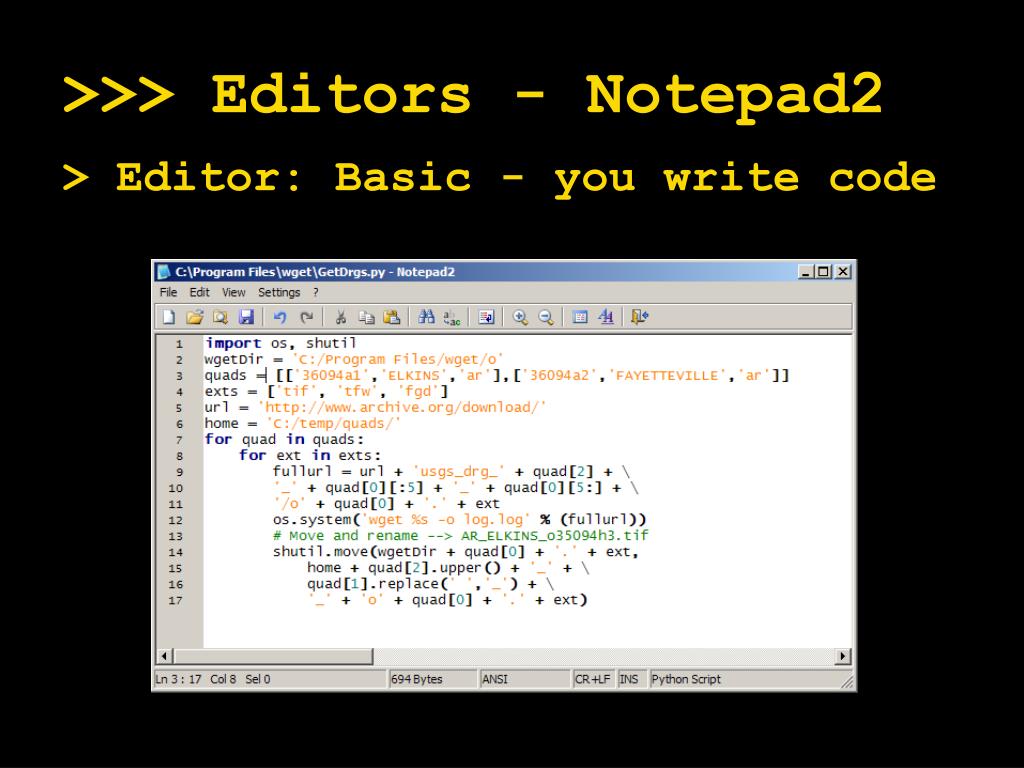
Task: Click the Notepad2 title bar app icon
Action: [164, 272]
